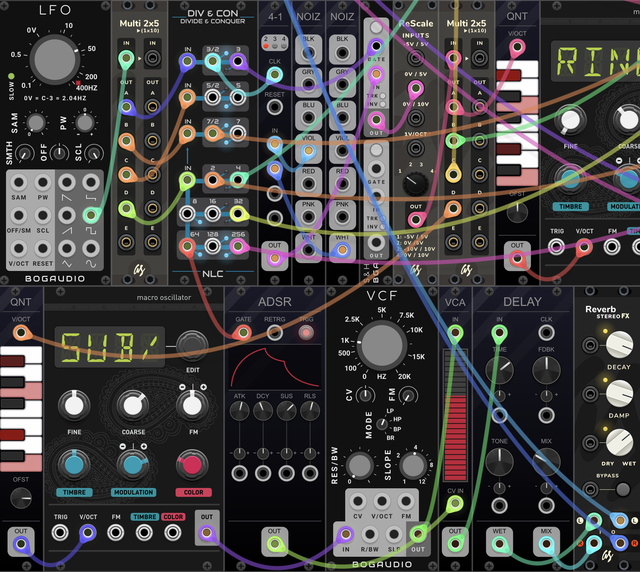
Task: Click the DIV & CON 128 output jack
Action: coord(212,246)
